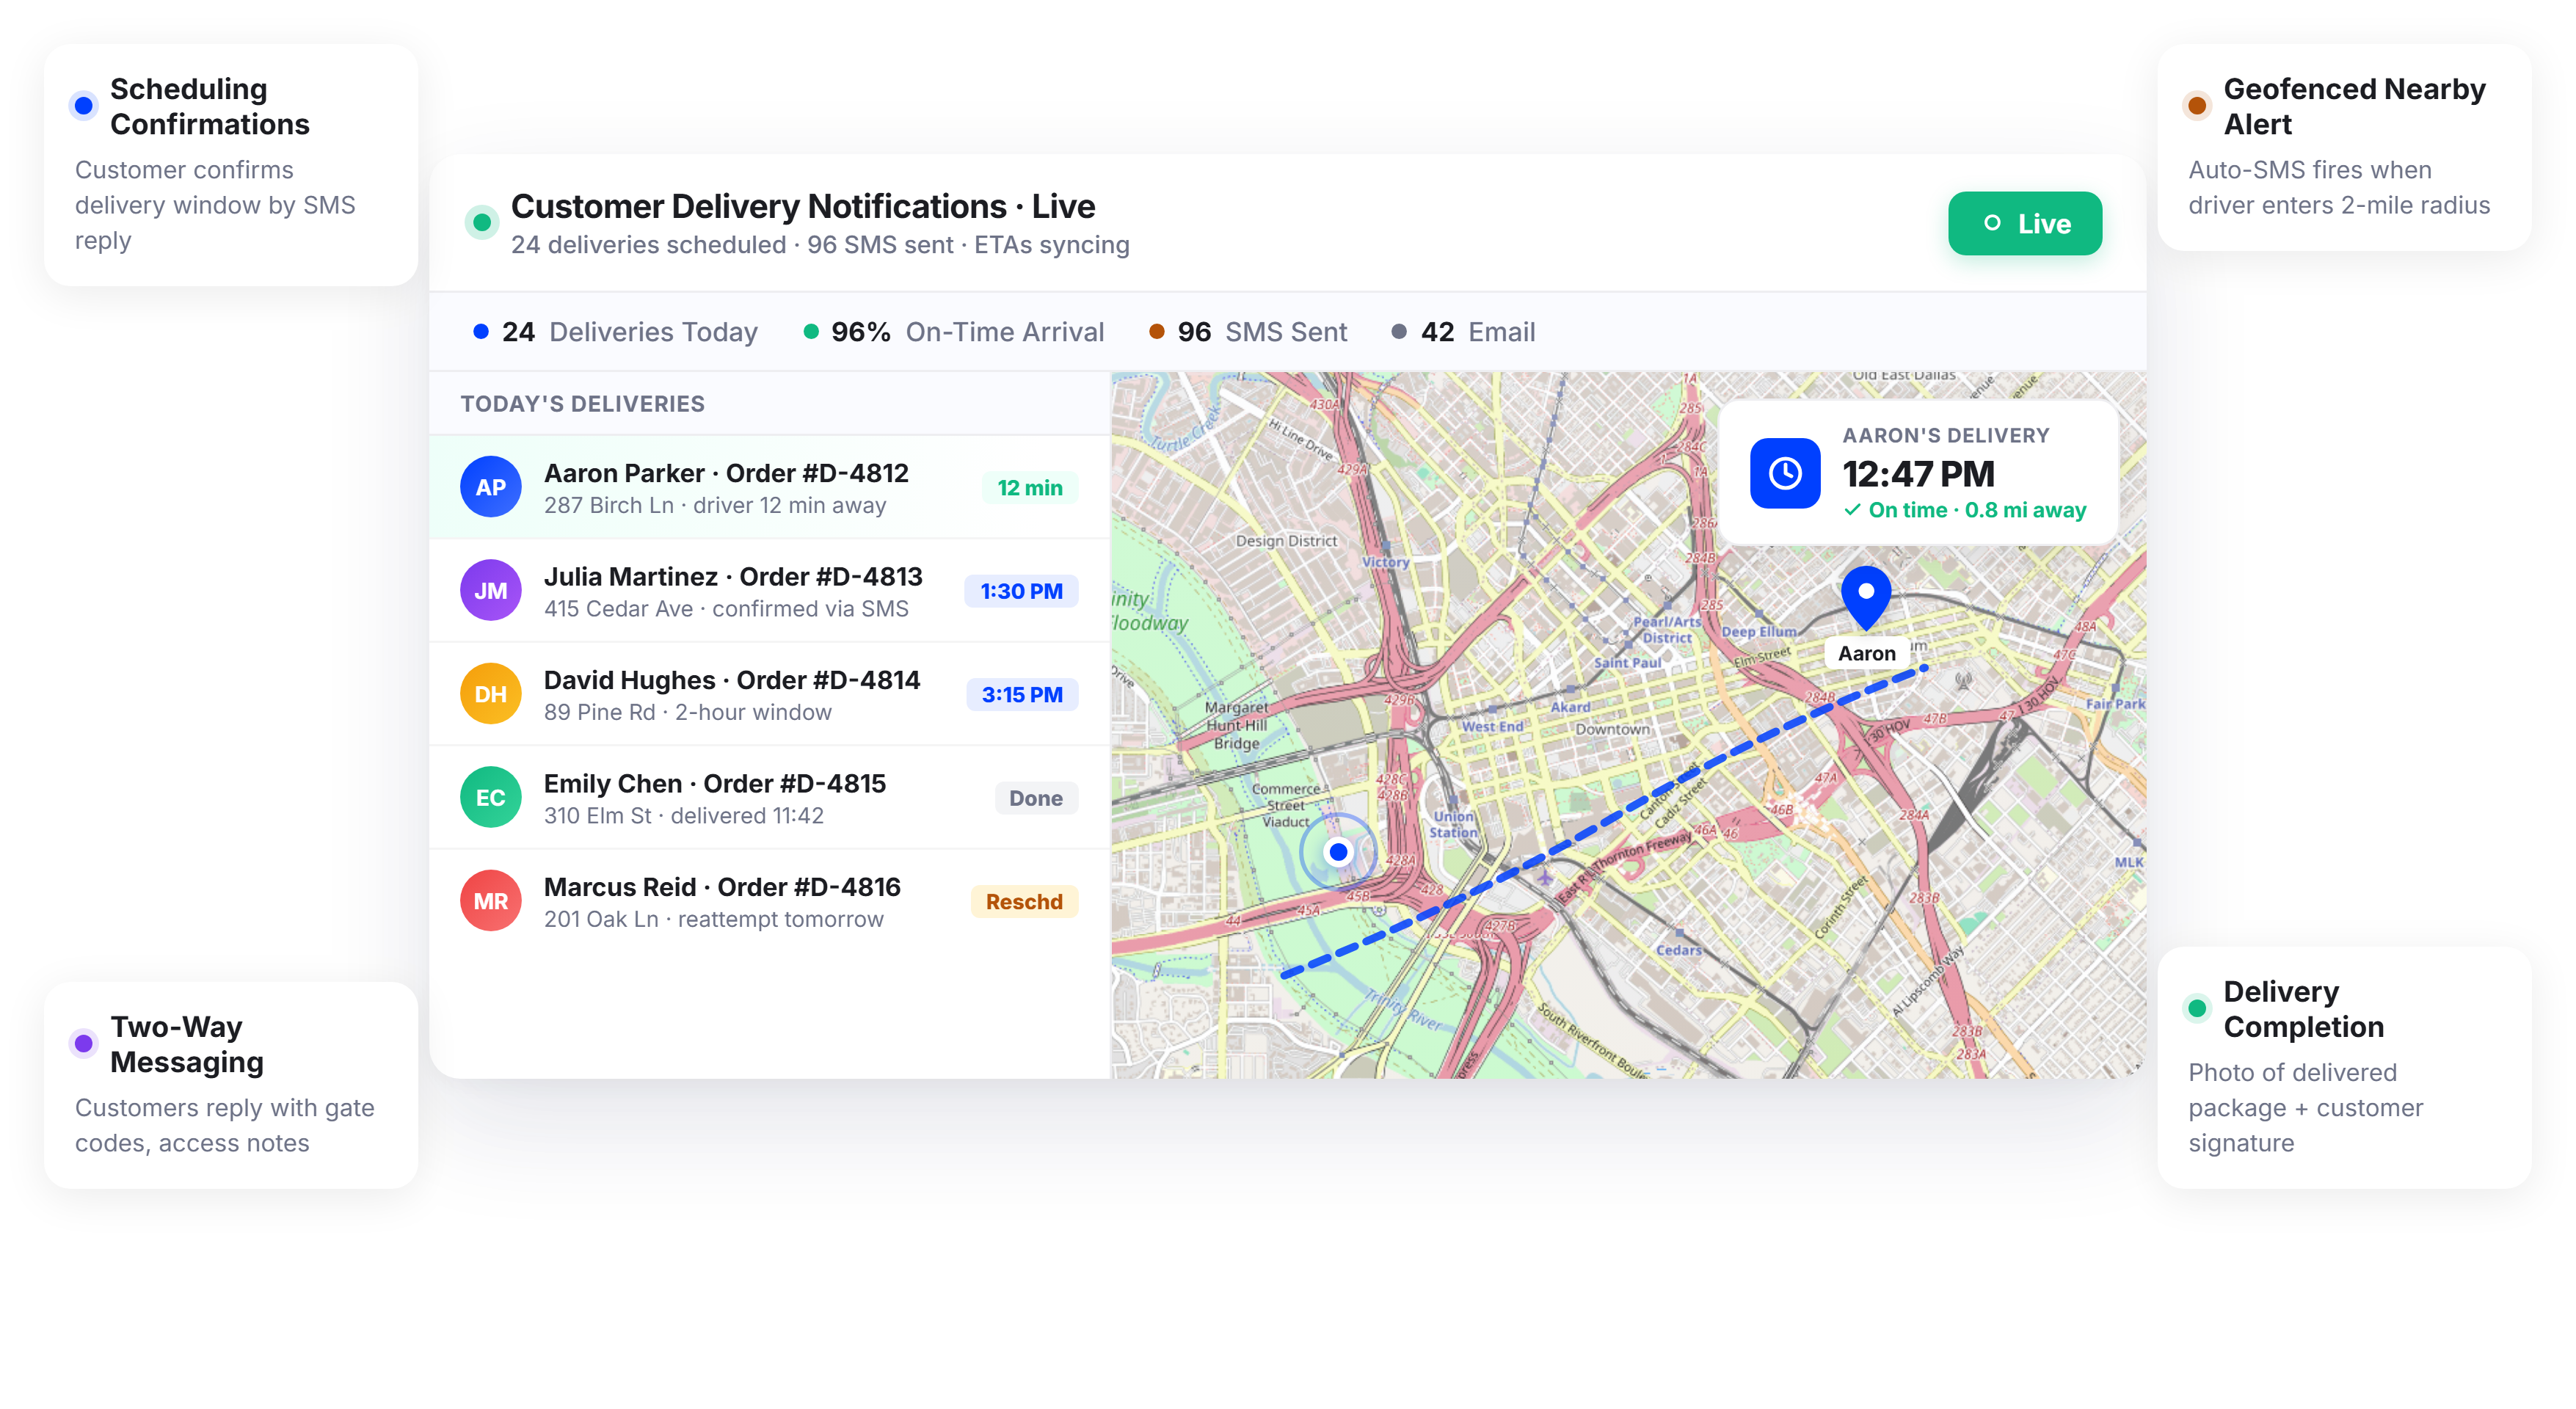Click the driver location dot on the map
2576x1409 pixels.
click(1338, 852)
